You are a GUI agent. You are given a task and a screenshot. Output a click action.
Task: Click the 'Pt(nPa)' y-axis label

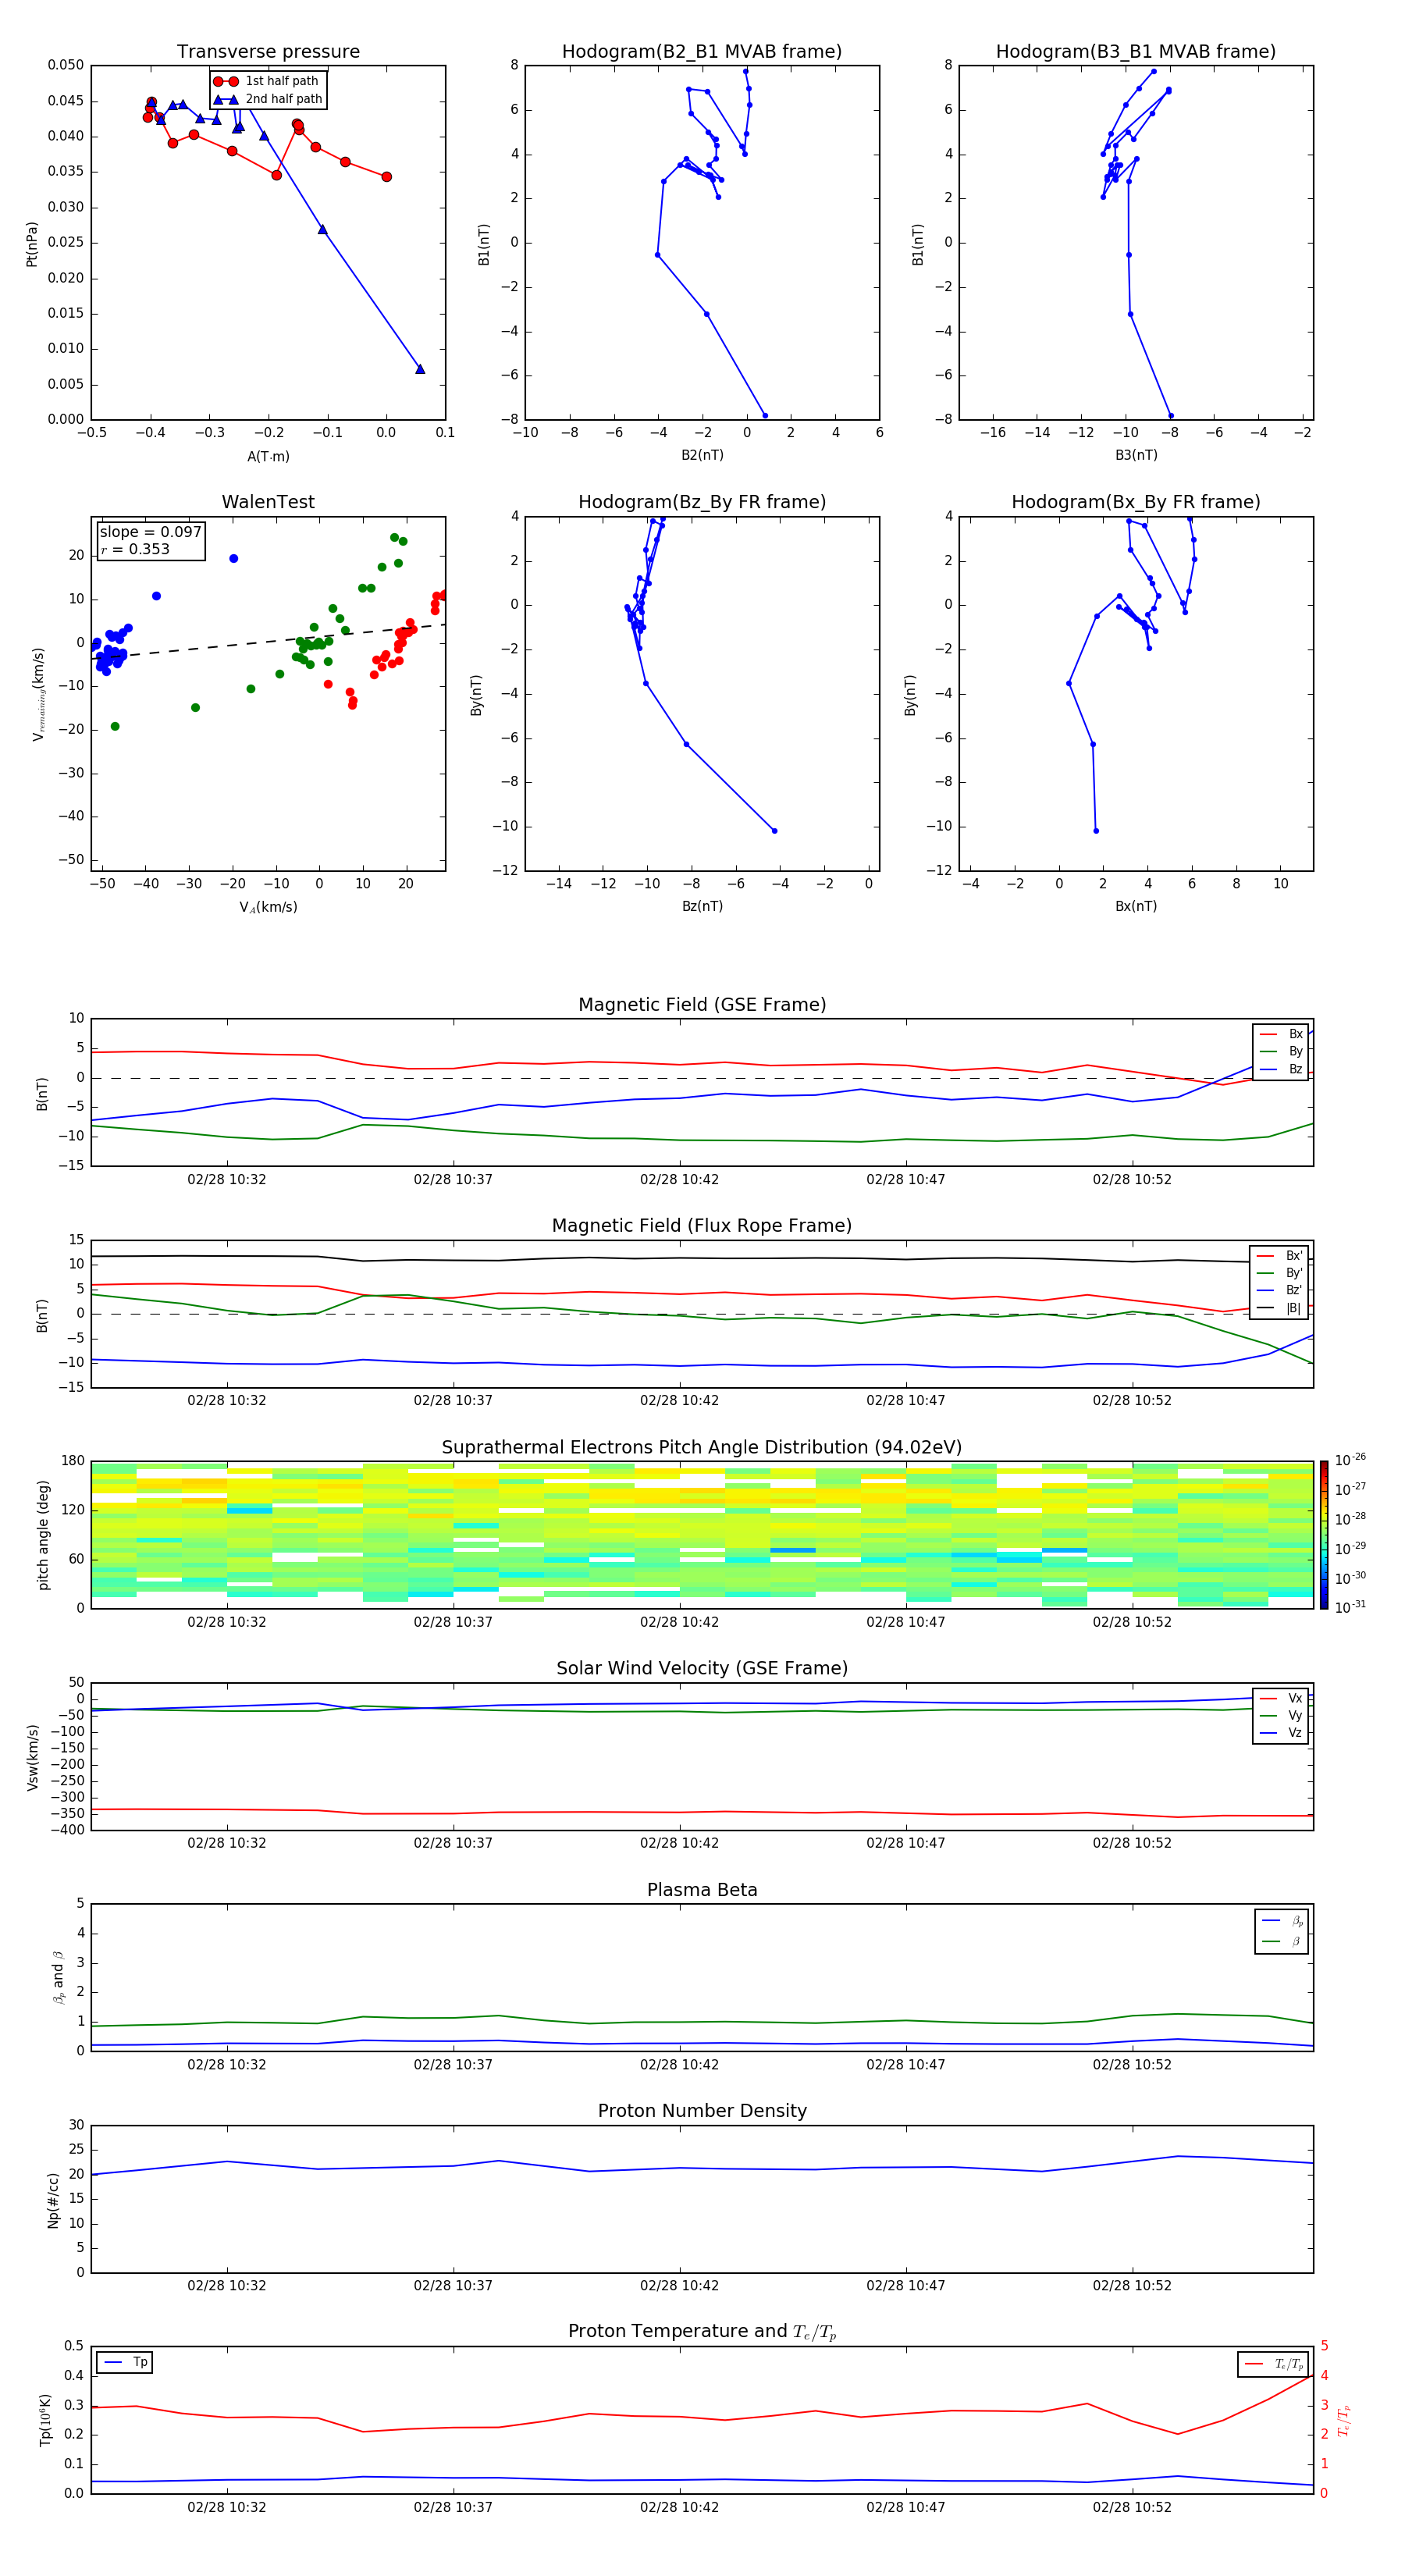[32, 244]
